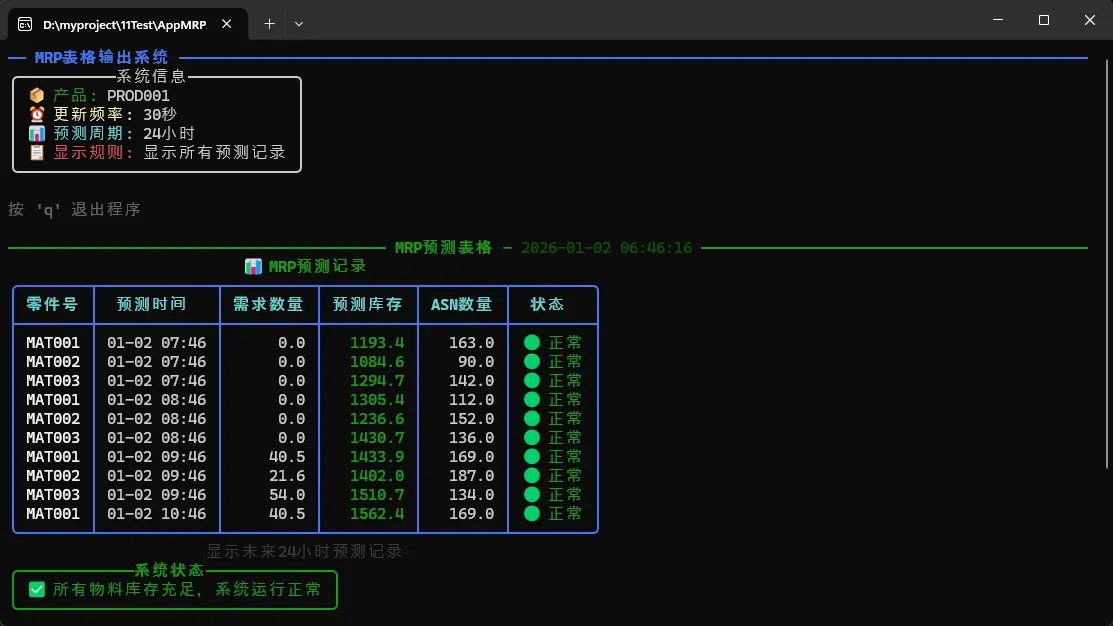The width and height of the screenshot is (1113, 626).
Task: Open the new tab dropdown chevron
Action: click(x=298, y=24)
